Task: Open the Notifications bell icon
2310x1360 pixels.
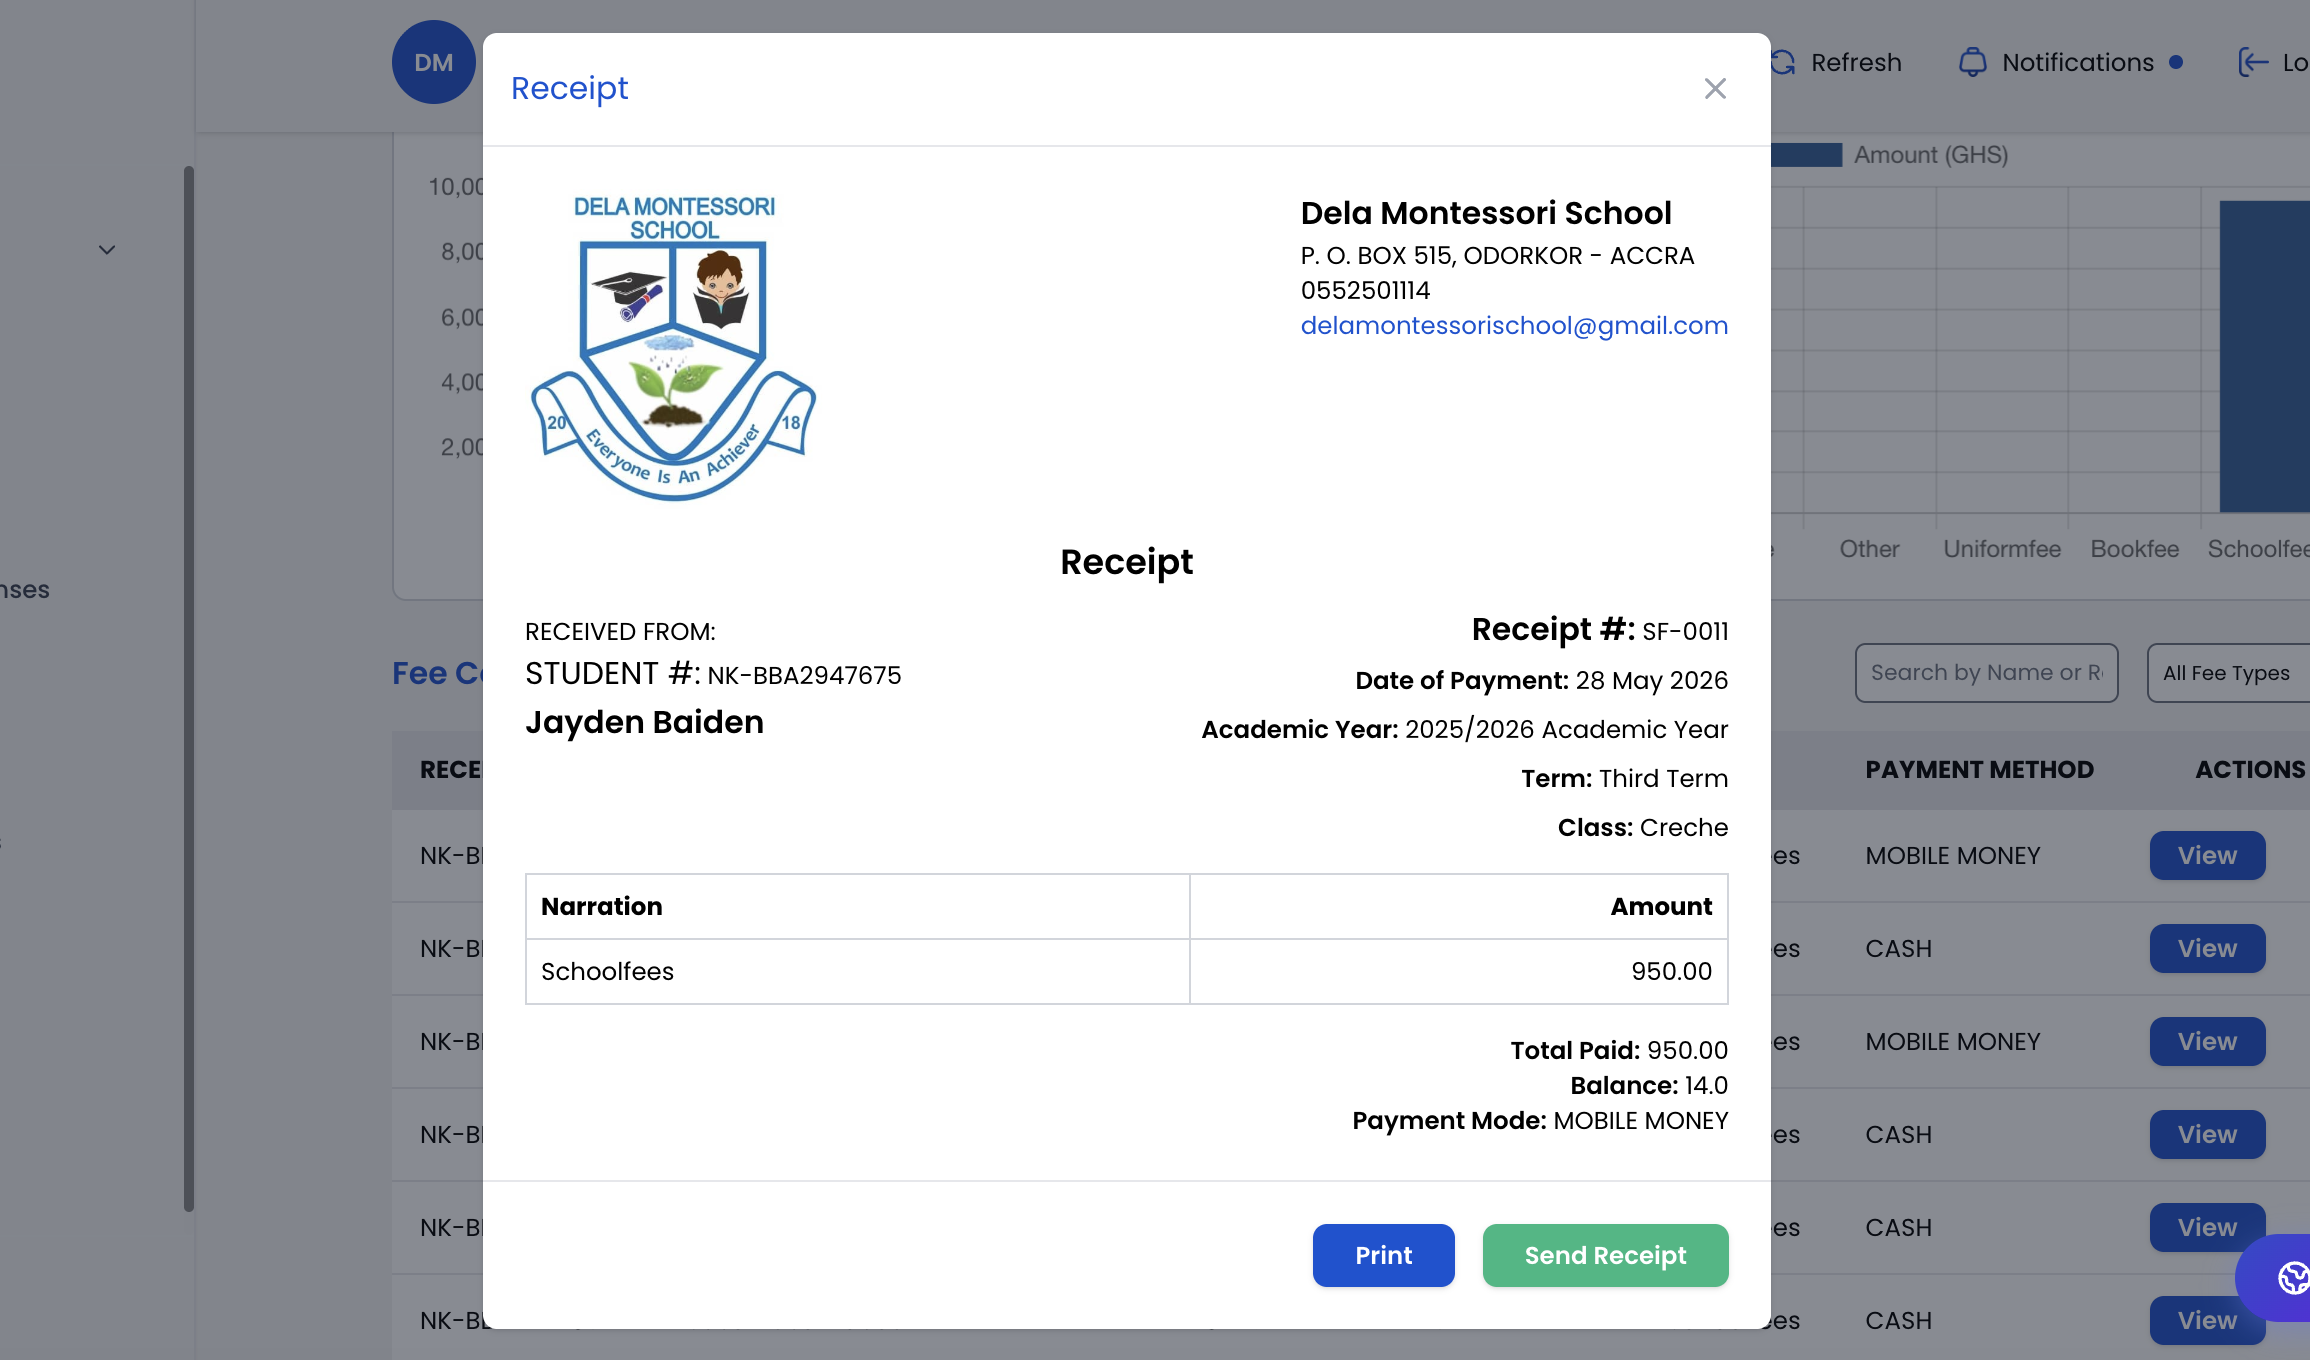Action: tap(1972, 62)
